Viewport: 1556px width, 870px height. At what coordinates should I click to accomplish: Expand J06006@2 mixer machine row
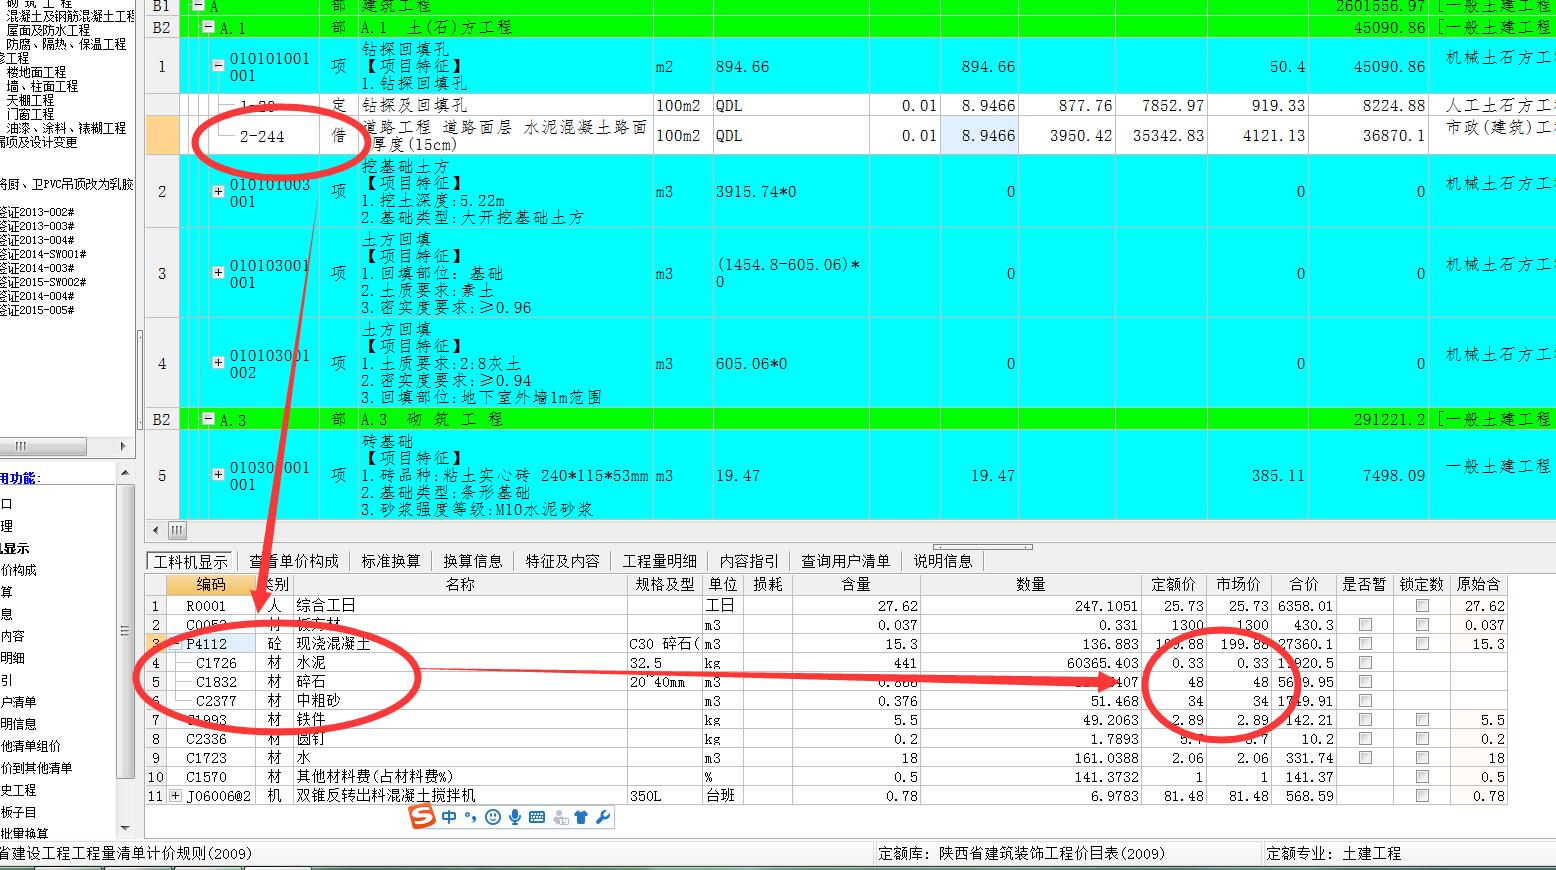tap(176, 796)
